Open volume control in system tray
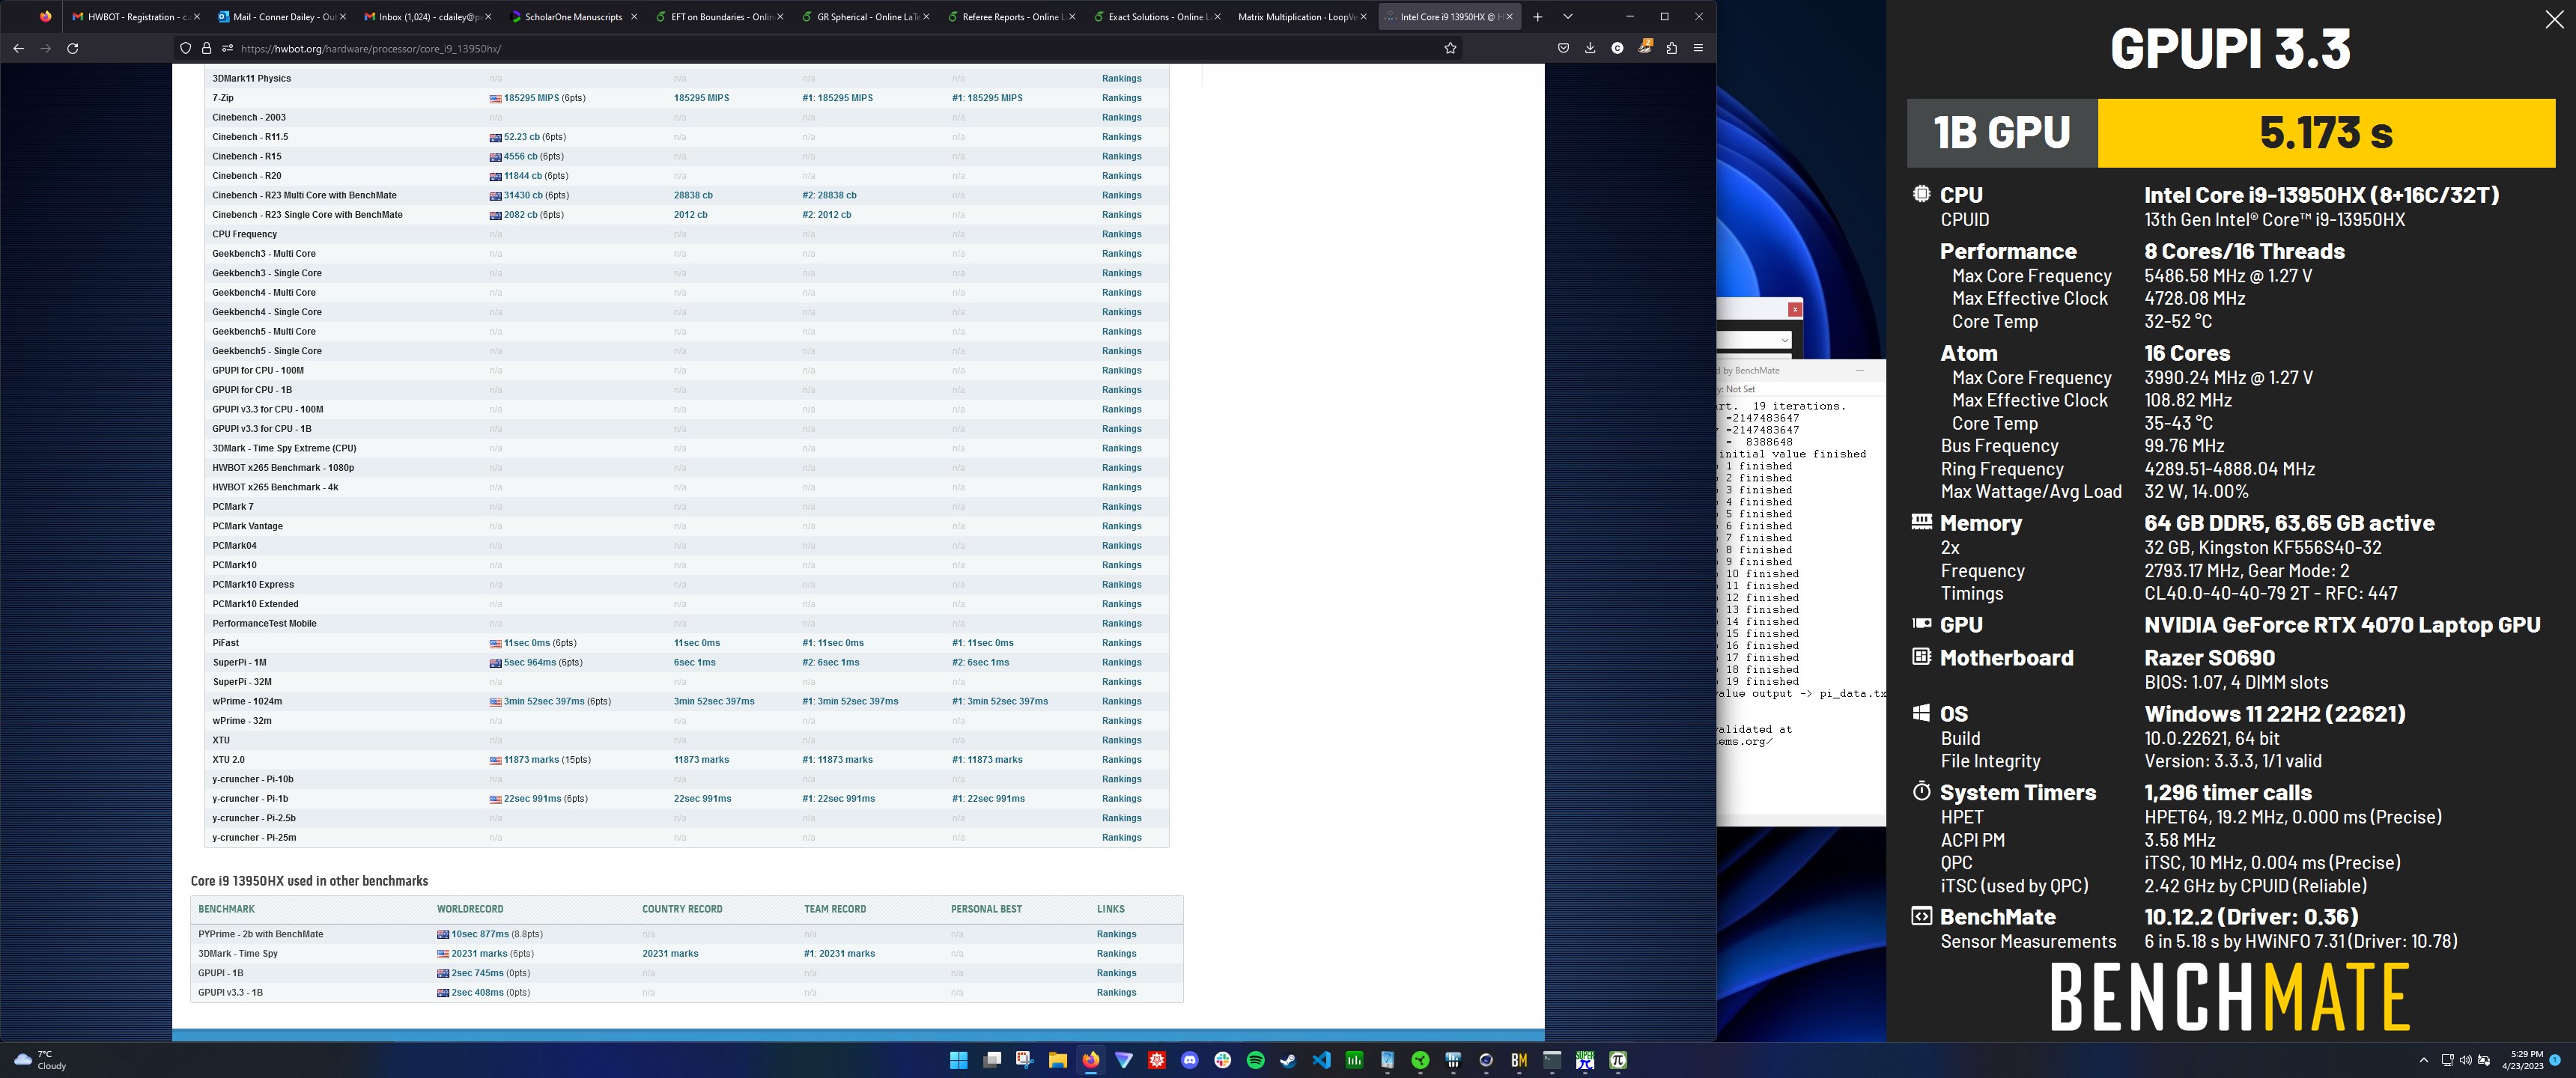 tap(2465, 1060)
